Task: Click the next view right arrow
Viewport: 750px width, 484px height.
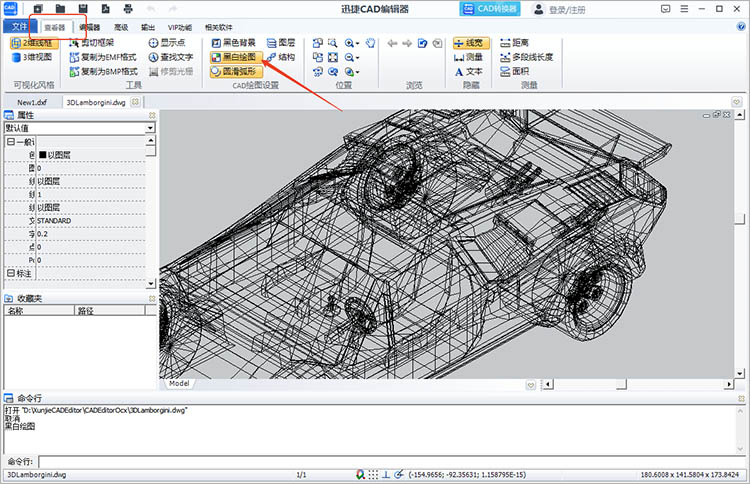Action: pyautogui.click(x=407, y=44)
